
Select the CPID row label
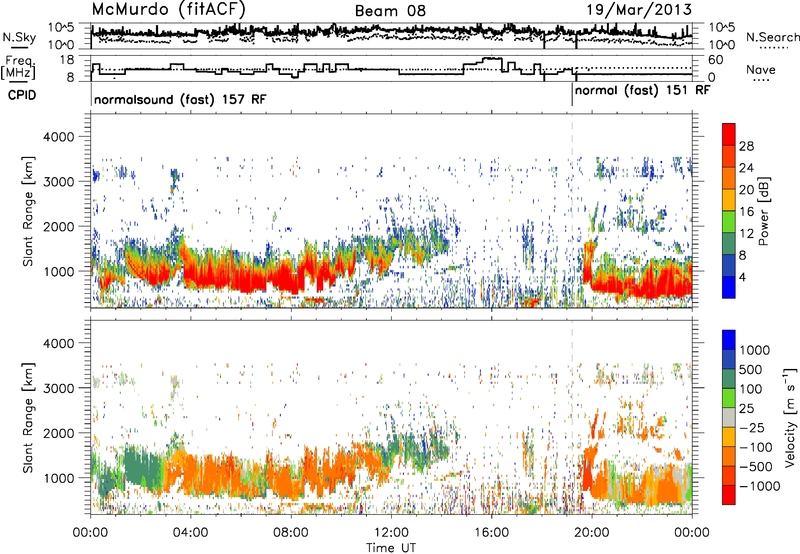pyautogui.click(x=22, y=95)
